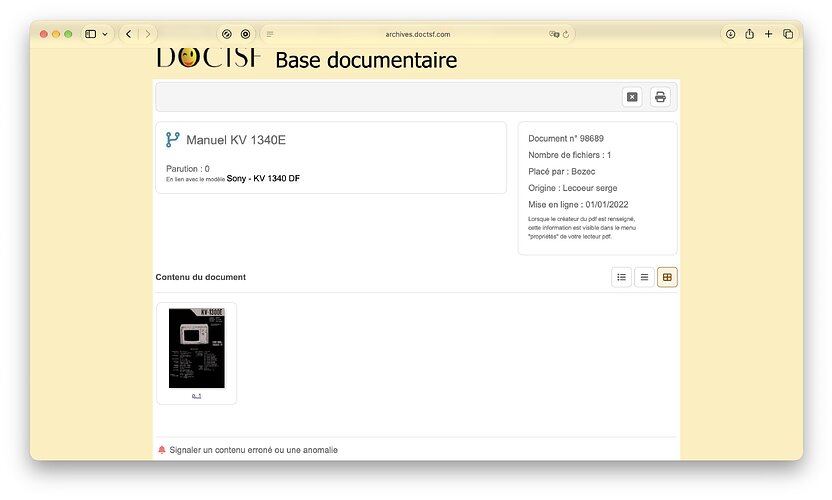Click the first extension icon left of address bar
Viewport: 832px width, 500px height.
(x=227, y=34)
